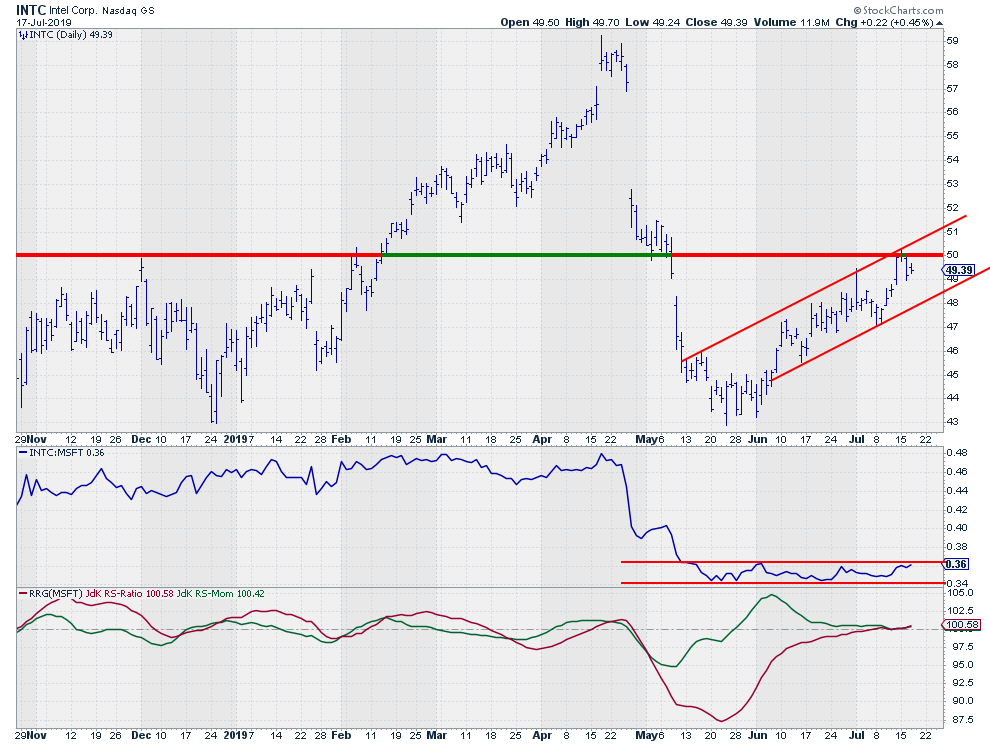Click 'Feb' on the price panel's date axis
The image size is (990, 744).
pyautogui.click(x=341, y=439)
